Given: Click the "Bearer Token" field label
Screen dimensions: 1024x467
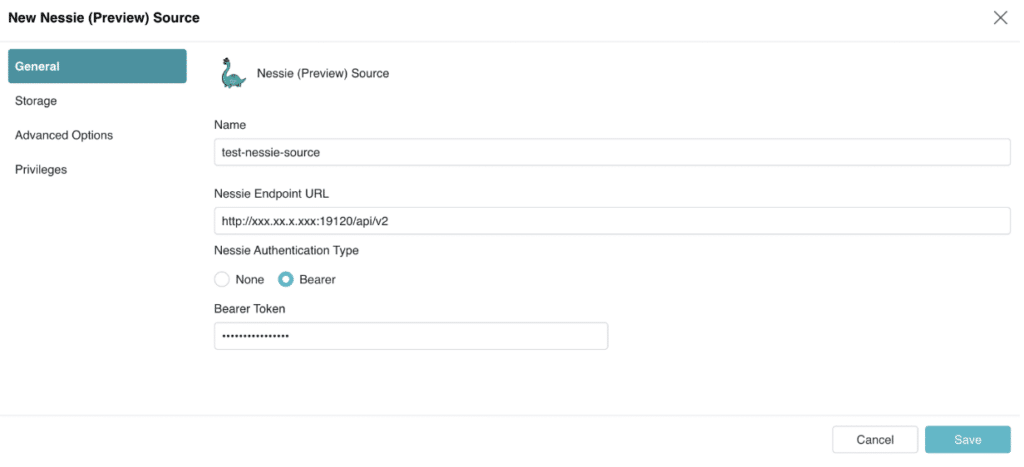Looking at the screenshot, I should pos(249,308).
